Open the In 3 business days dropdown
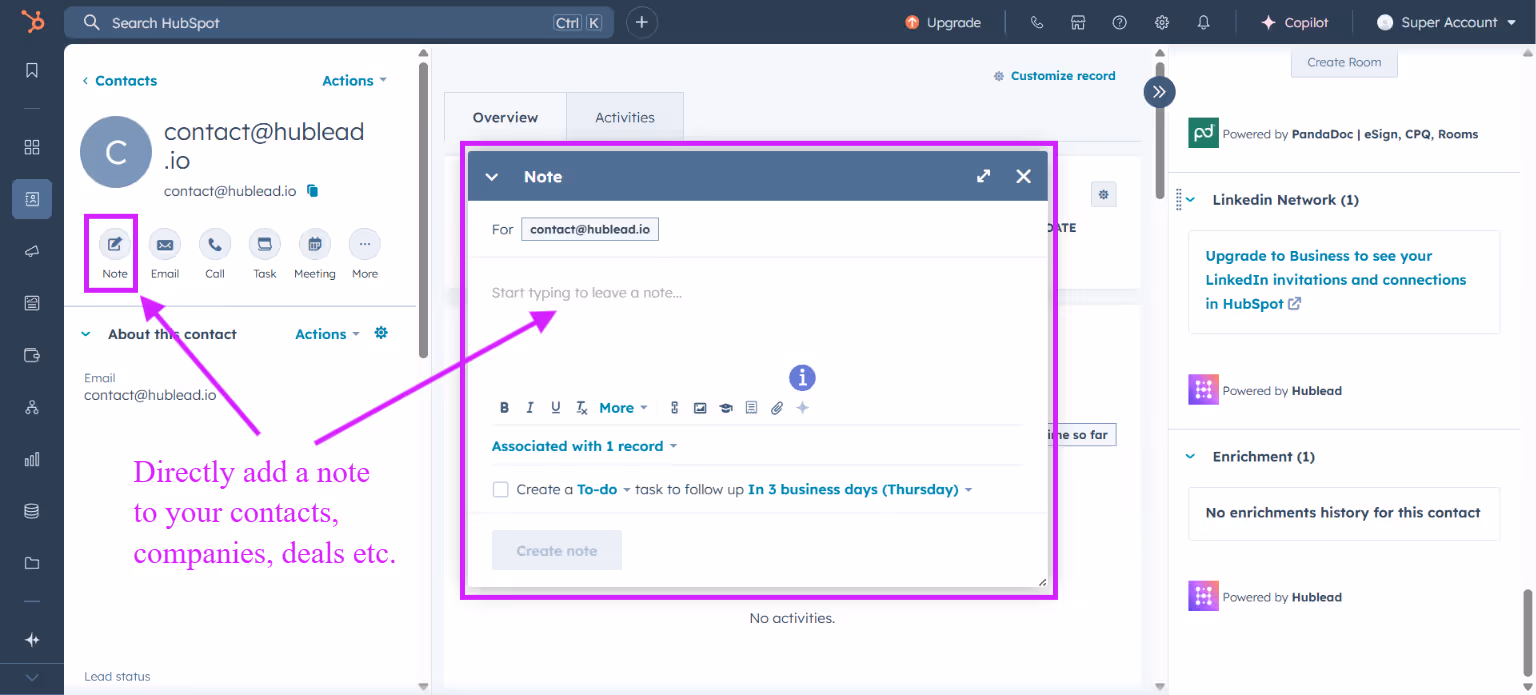 860,490
